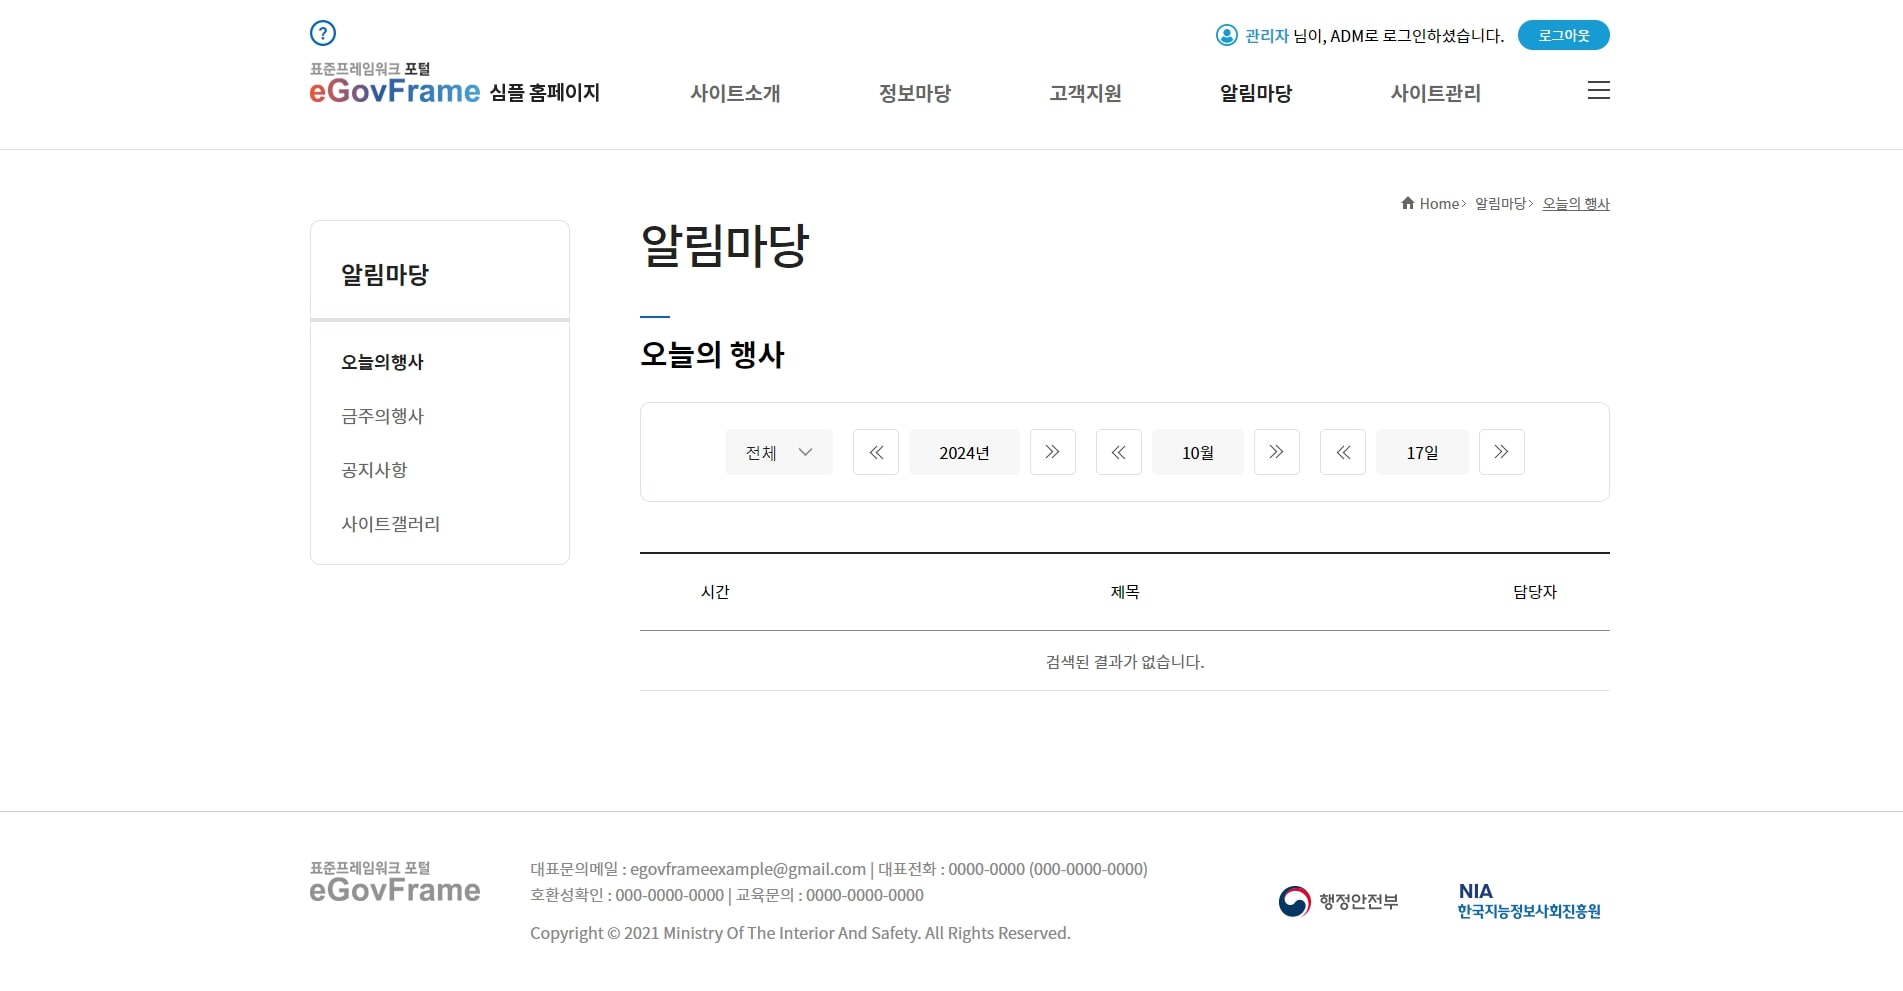This screenshot has width=1903, height=991.
Task: Click the 관리자 user profile icon
Action: click(x=1226, y=35)
